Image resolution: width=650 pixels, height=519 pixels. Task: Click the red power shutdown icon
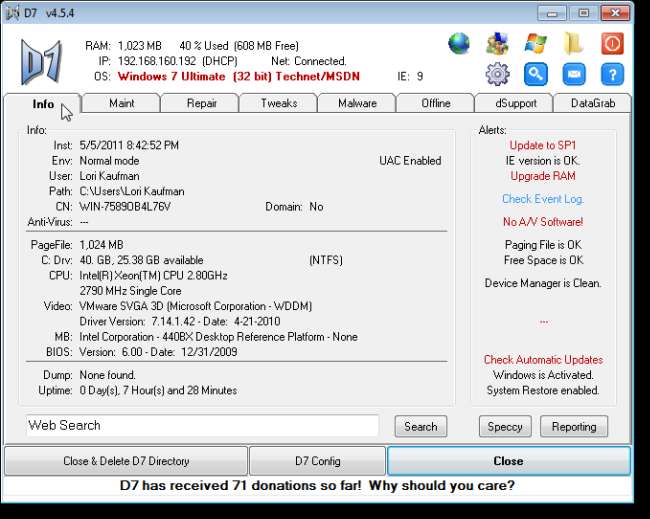(x=612, y=44)
